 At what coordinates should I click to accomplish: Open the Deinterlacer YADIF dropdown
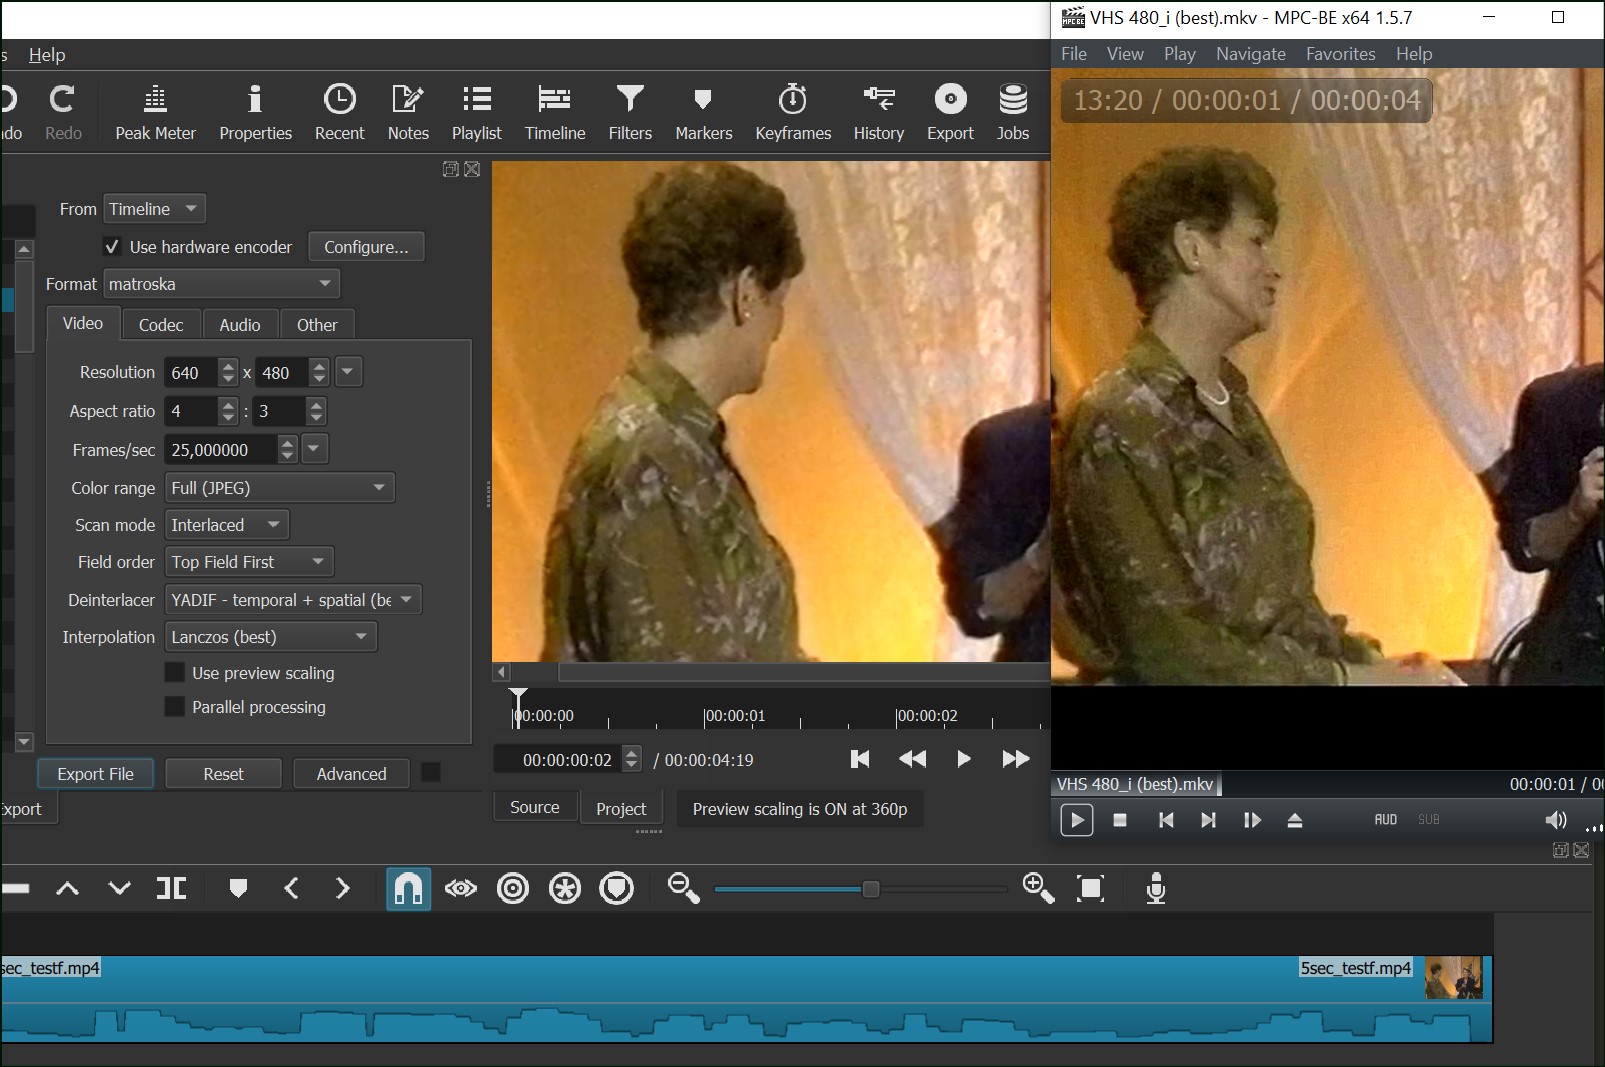[x=292, y=600]
